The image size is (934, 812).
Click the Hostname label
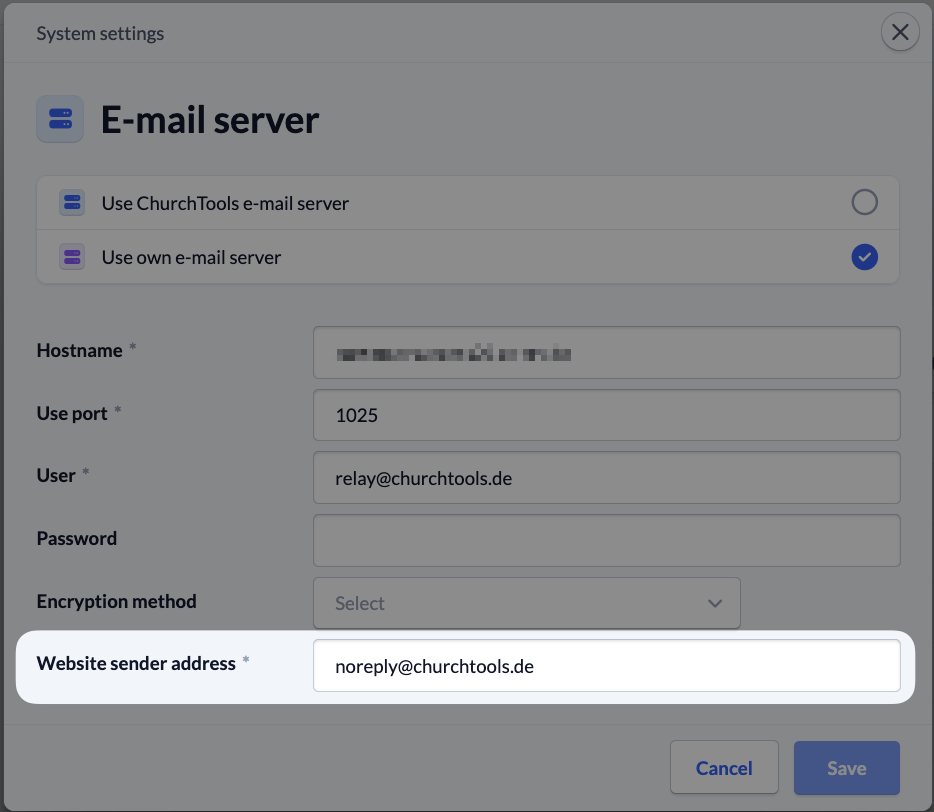(x=79, y=350)
